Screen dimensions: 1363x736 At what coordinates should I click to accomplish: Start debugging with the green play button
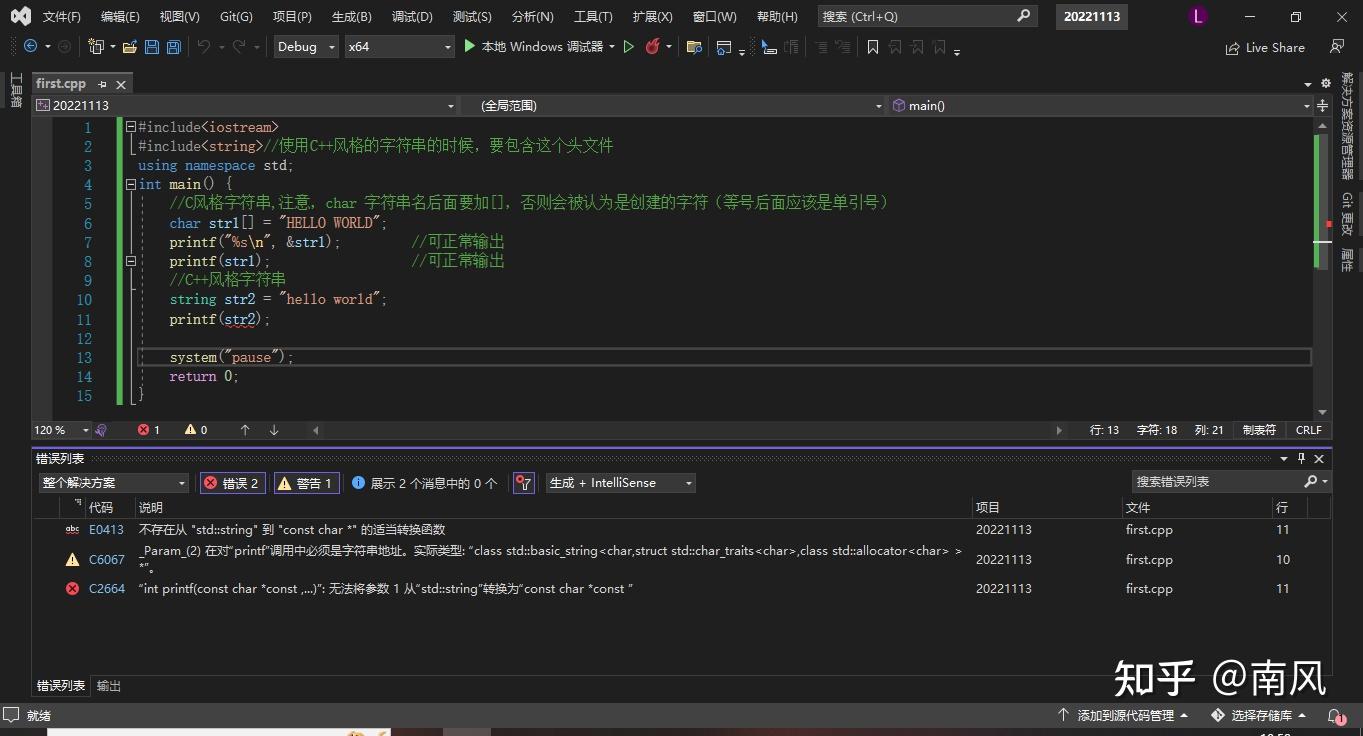point(470,46)
